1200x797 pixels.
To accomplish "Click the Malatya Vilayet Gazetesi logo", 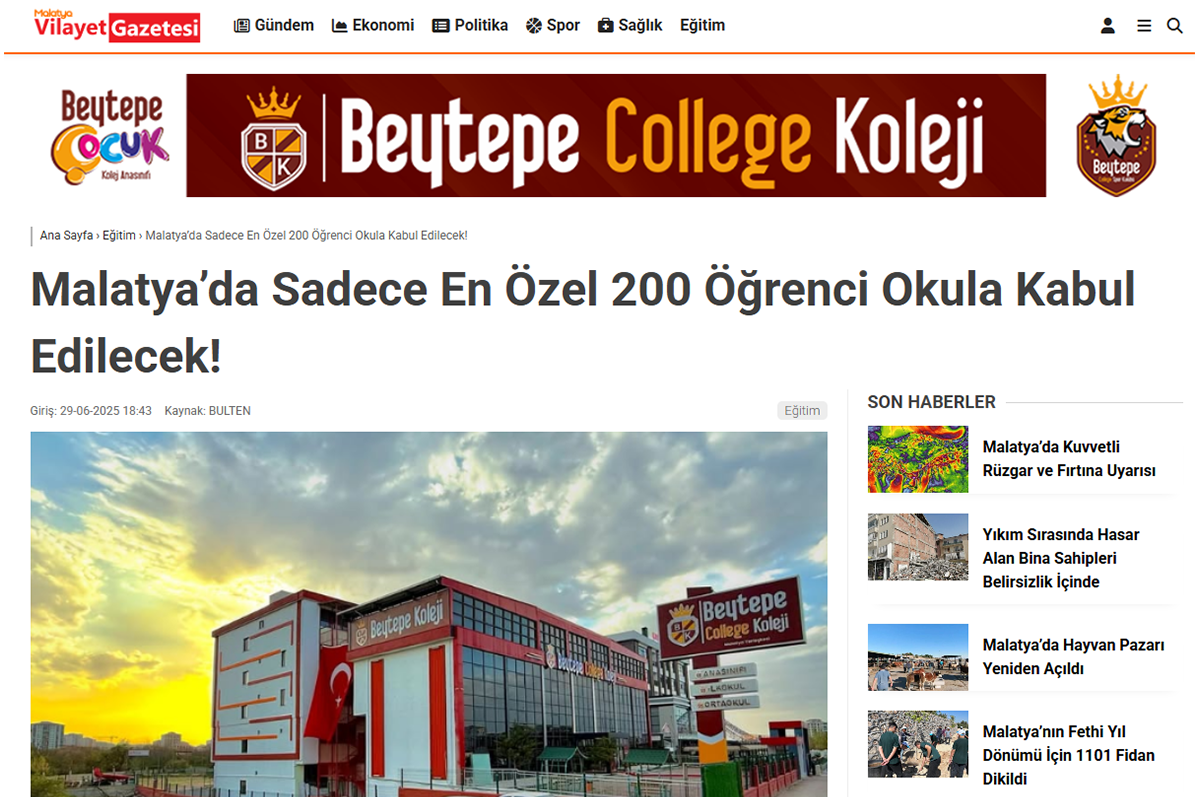I will coord(116,26).
